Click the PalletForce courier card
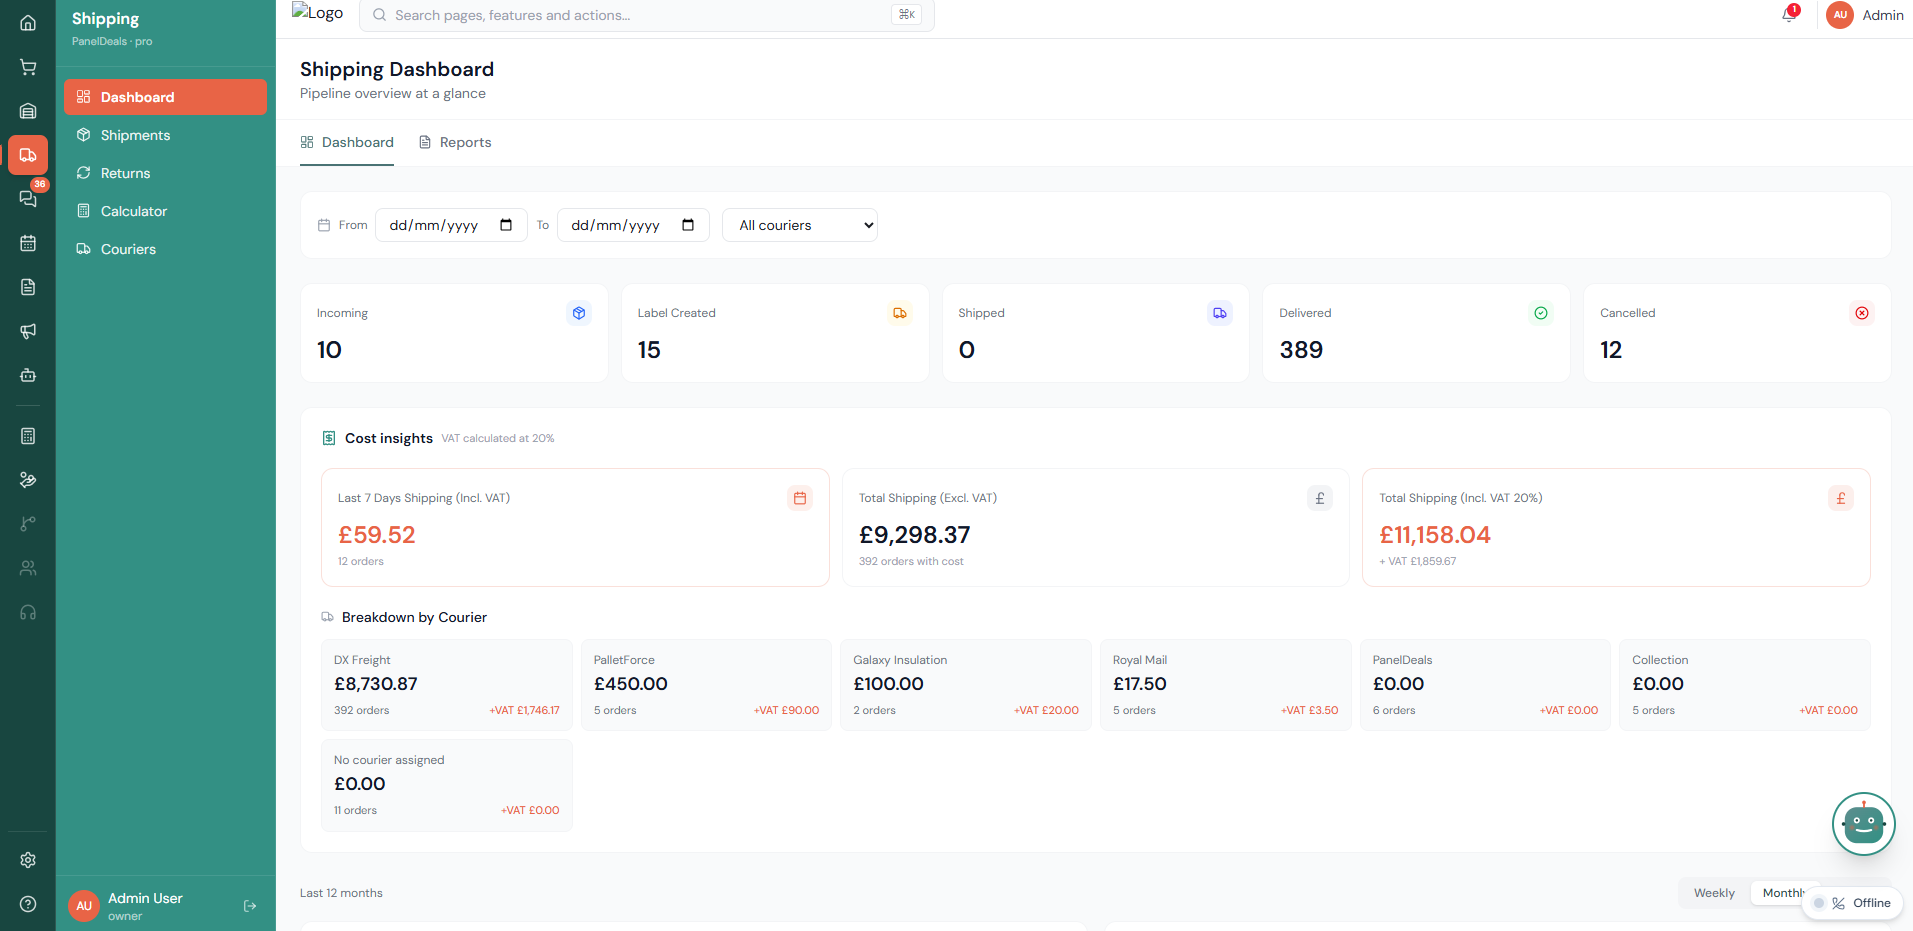 tap(706, 685)
